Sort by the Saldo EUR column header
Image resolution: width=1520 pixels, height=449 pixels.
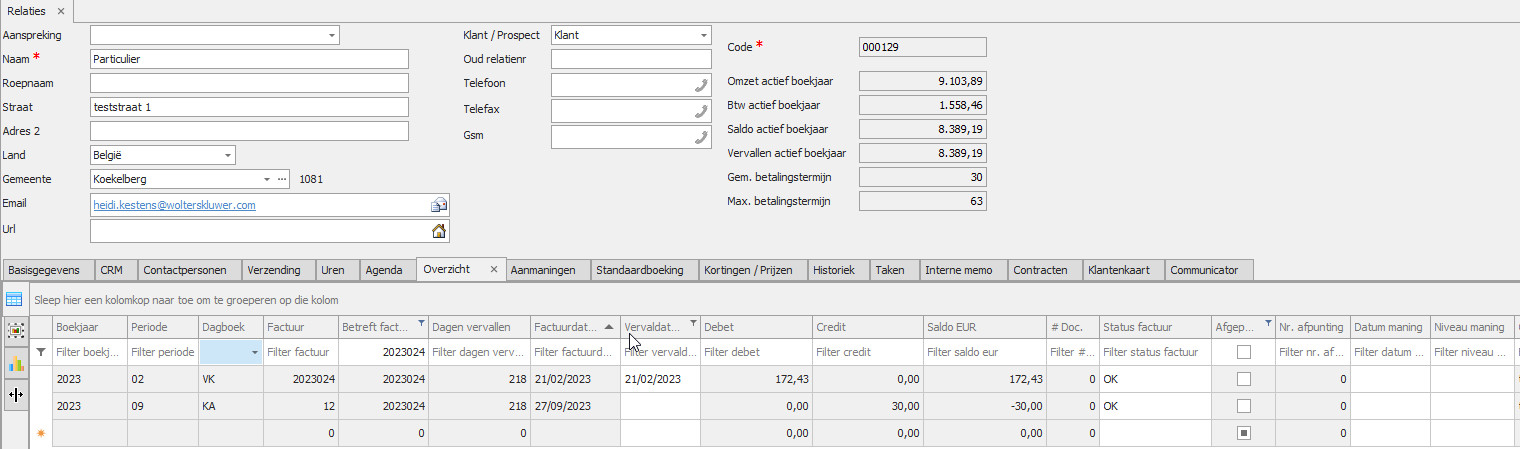click(983, 327)
